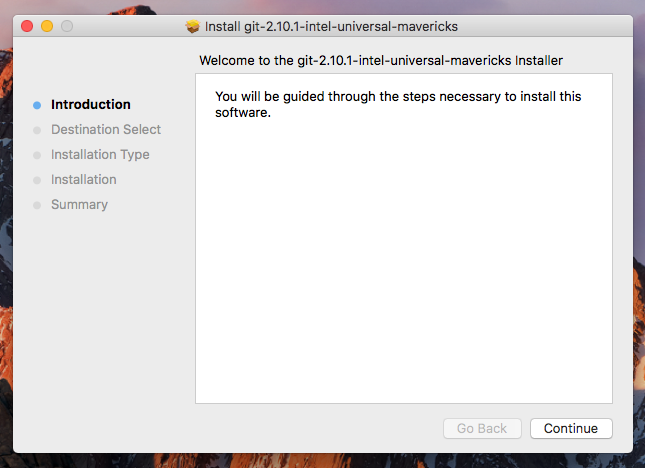Click the grayed-out zoom window button
The height and width of the screenshot is (468, 645).
(67, 26)
